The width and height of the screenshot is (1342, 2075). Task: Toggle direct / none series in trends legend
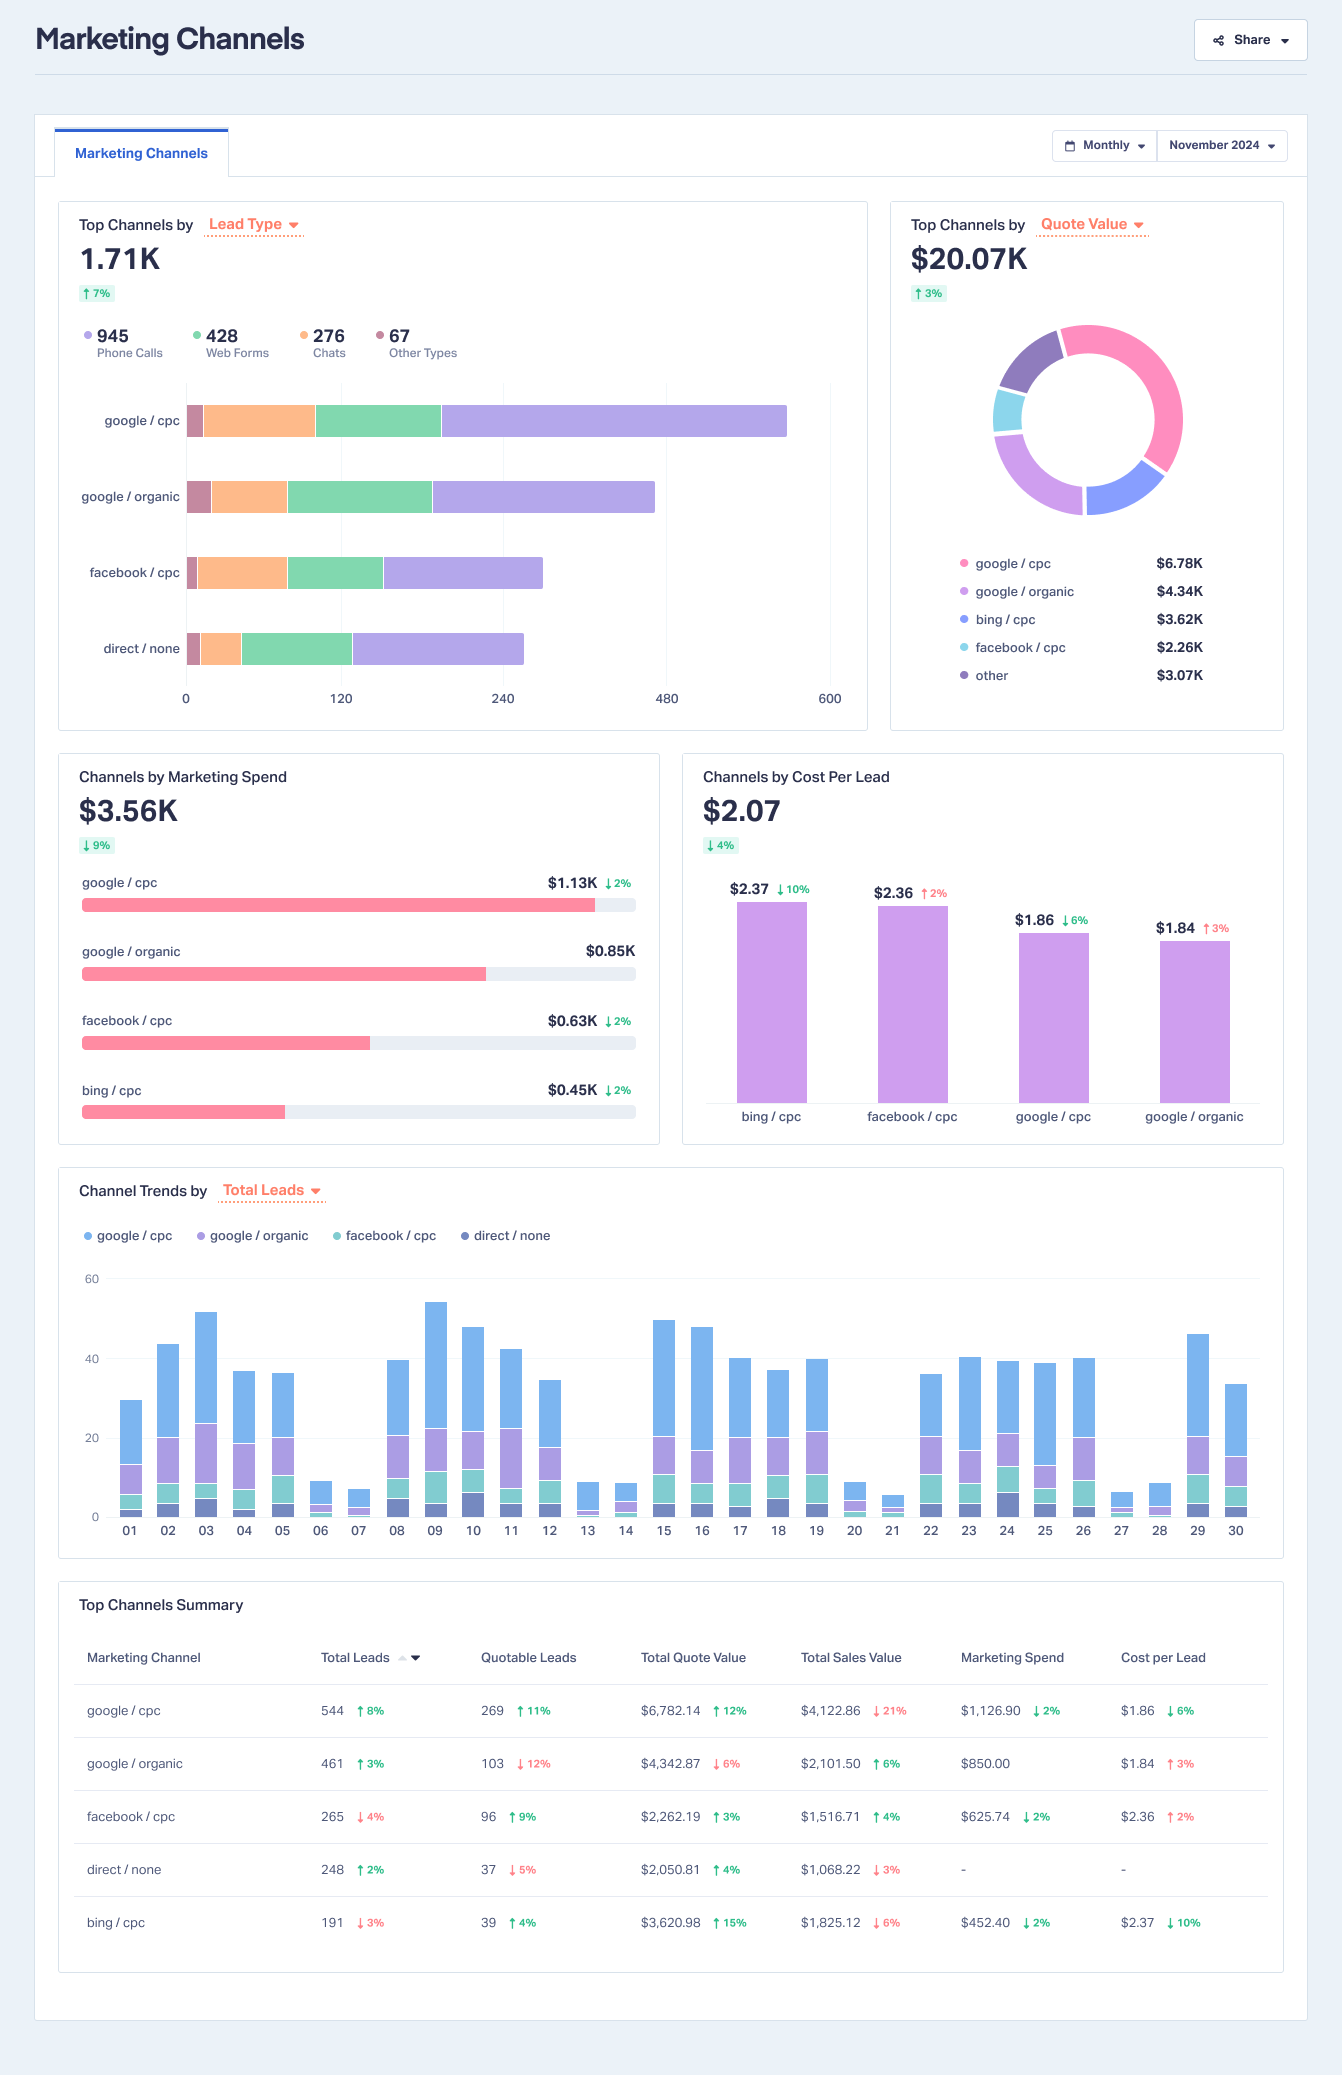click(x=505, y=1236)
